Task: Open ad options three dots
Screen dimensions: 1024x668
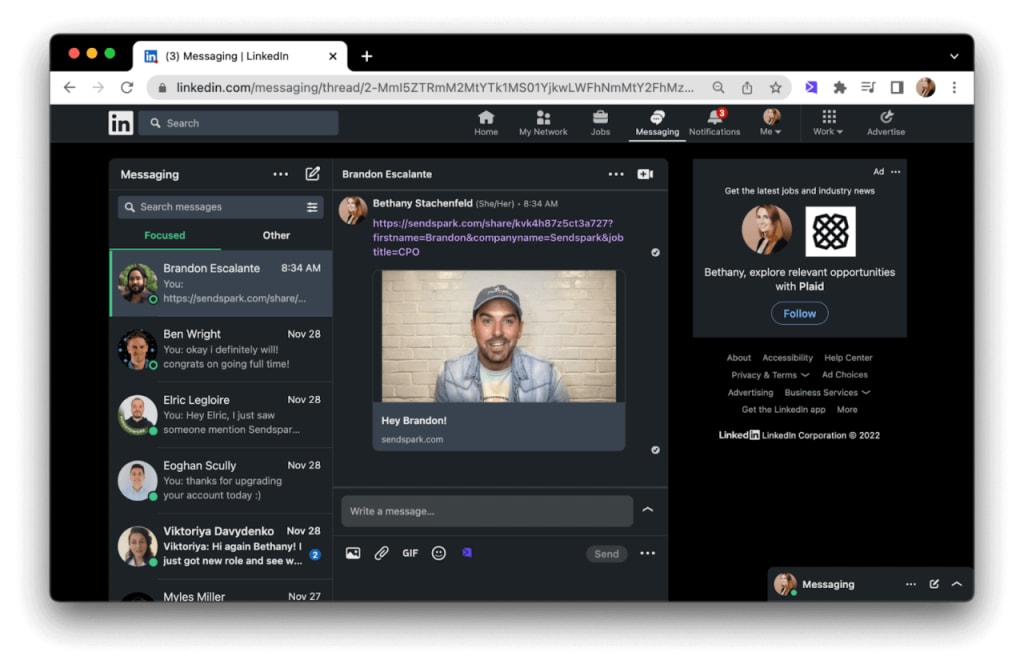Action: pyautogui.click(x=895, y=172)
